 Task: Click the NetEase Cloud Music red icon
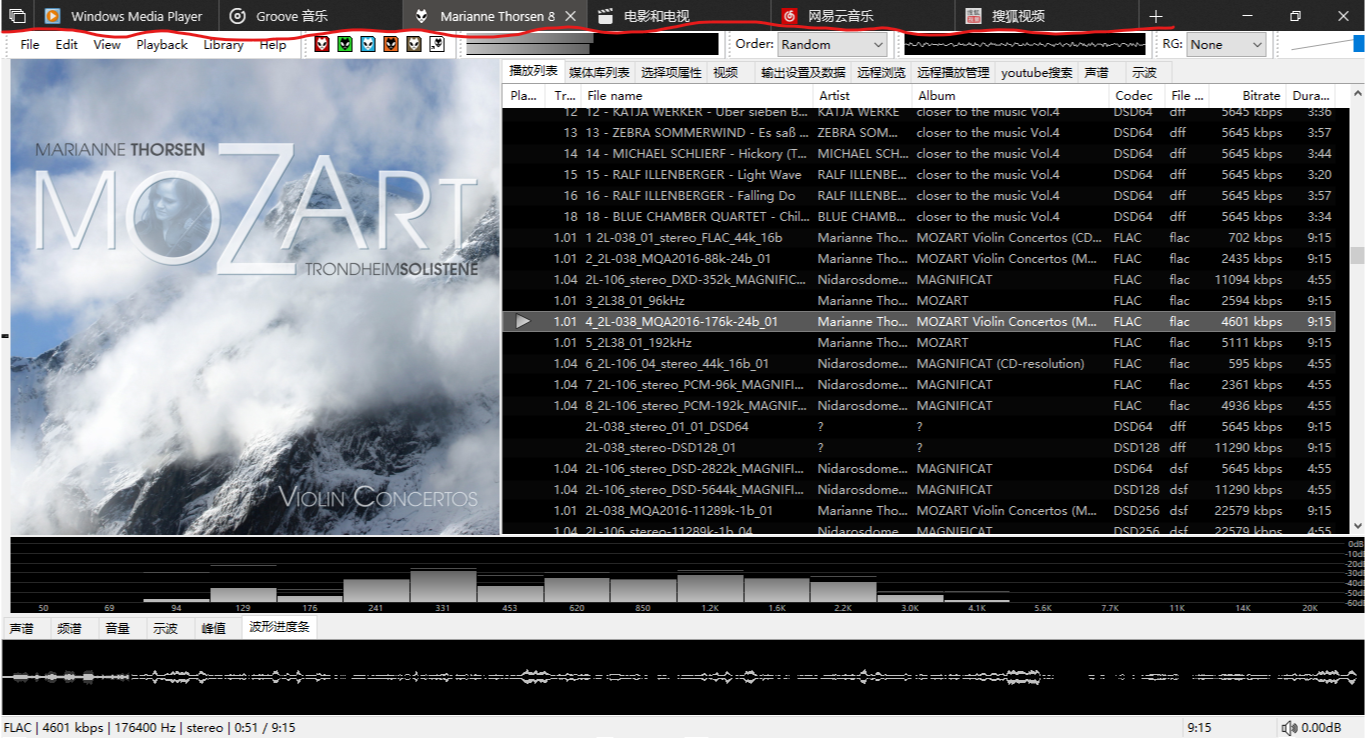(789, 16)
